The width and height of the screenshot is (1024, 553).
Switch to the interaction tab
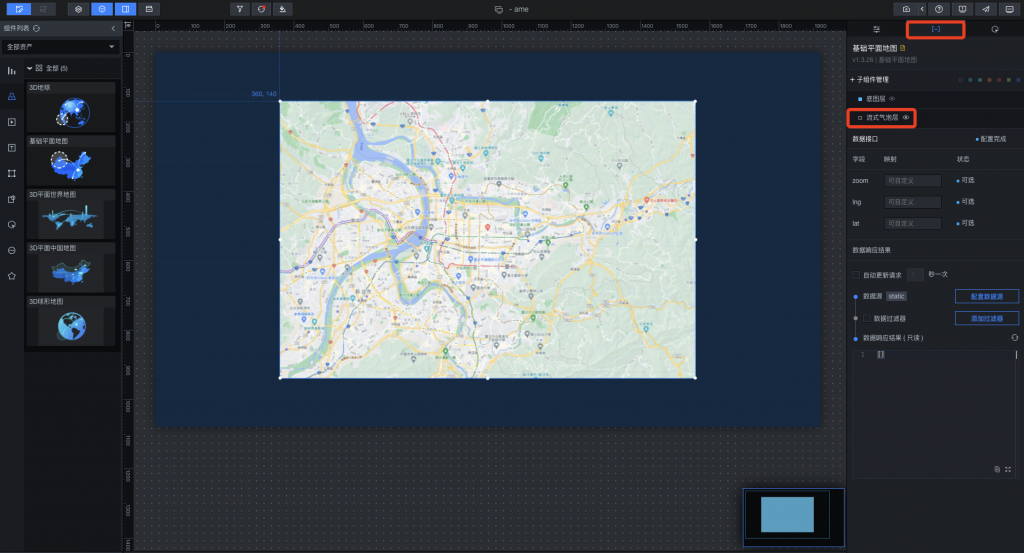click(995, 29)
